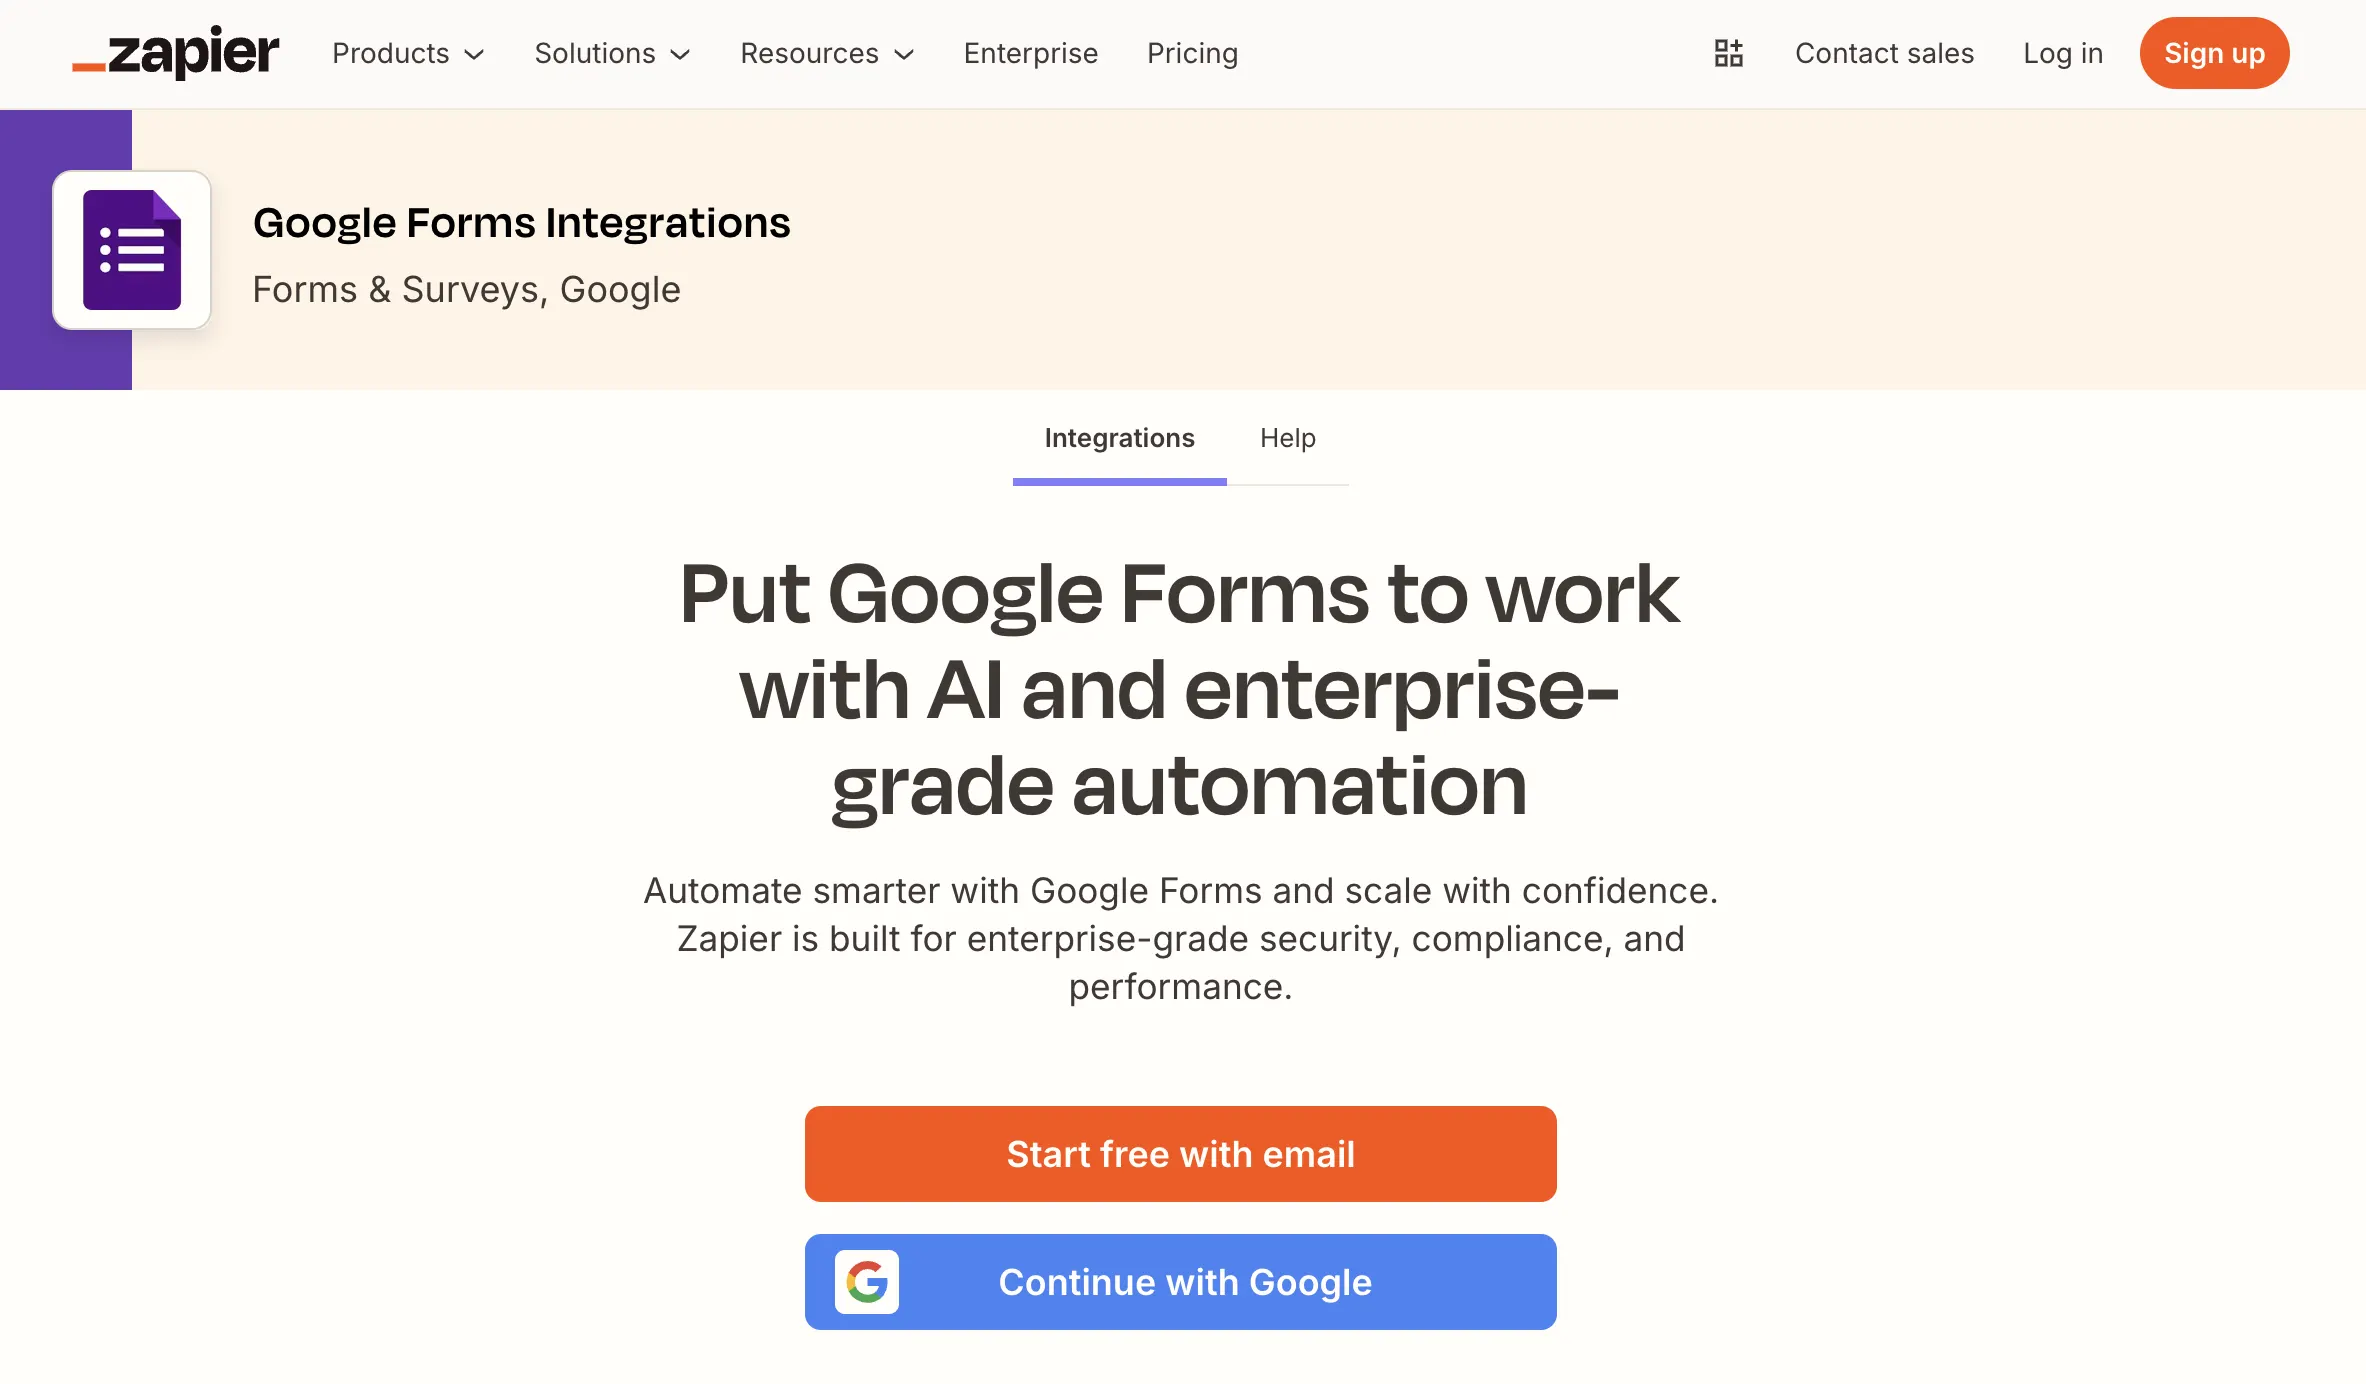Click the Google G icon
This screenshot has width=2366, height=1384.
click(x=868, y=1282)
